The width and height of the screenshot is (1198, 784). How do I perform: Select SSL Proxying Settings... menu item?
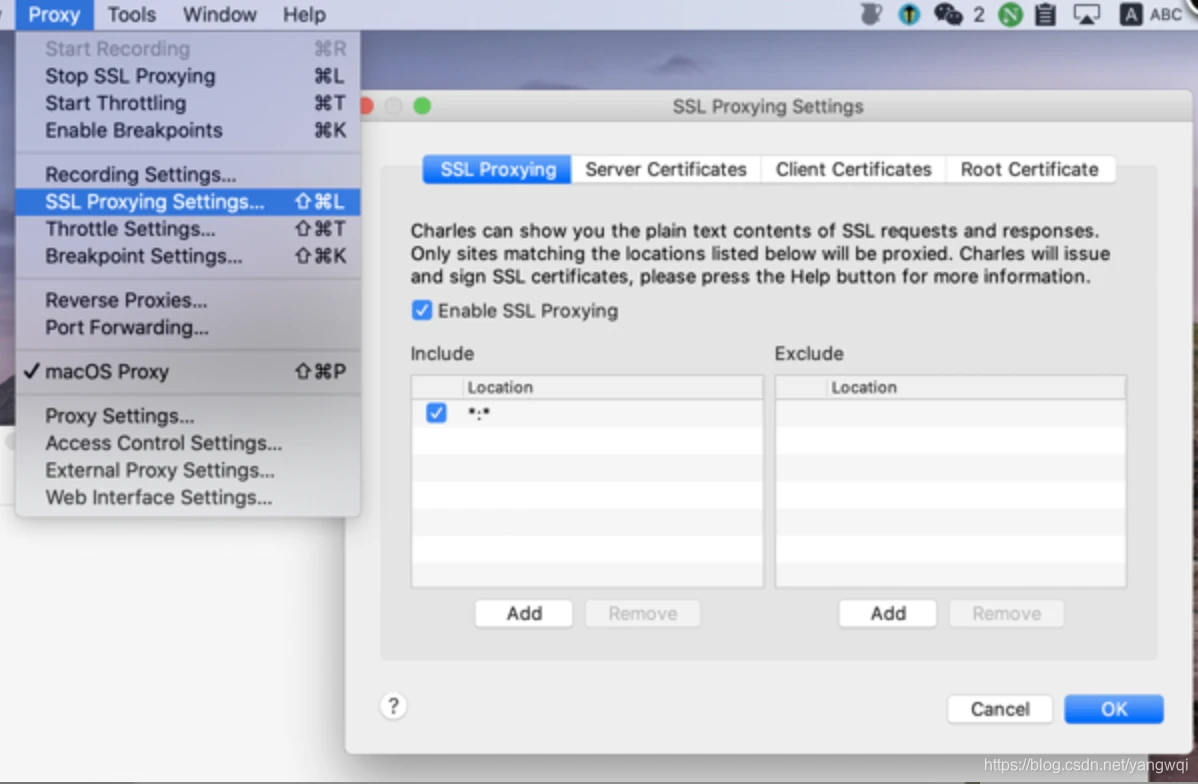tap(187, 202)
